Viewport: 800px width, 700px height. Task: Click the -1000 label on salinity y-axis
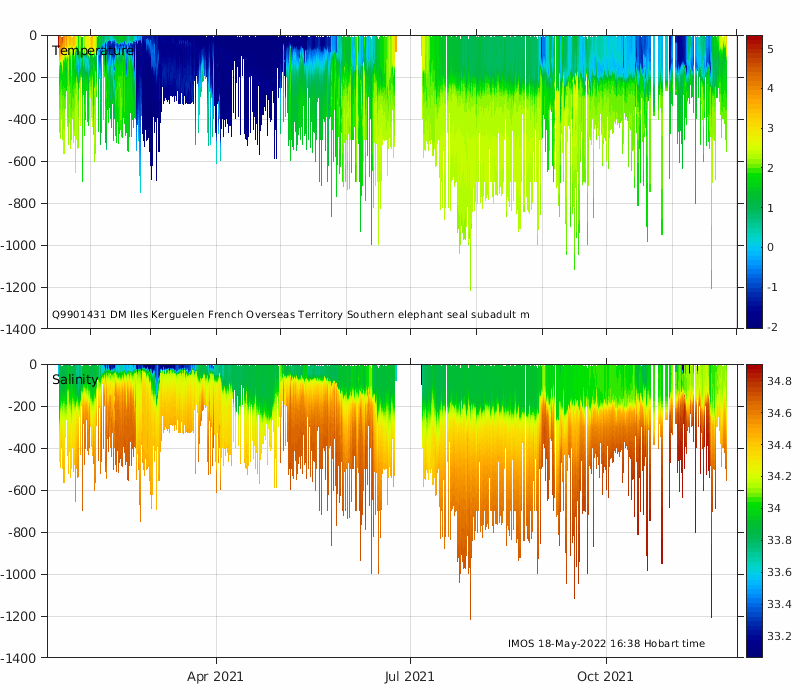pos(18,574)
